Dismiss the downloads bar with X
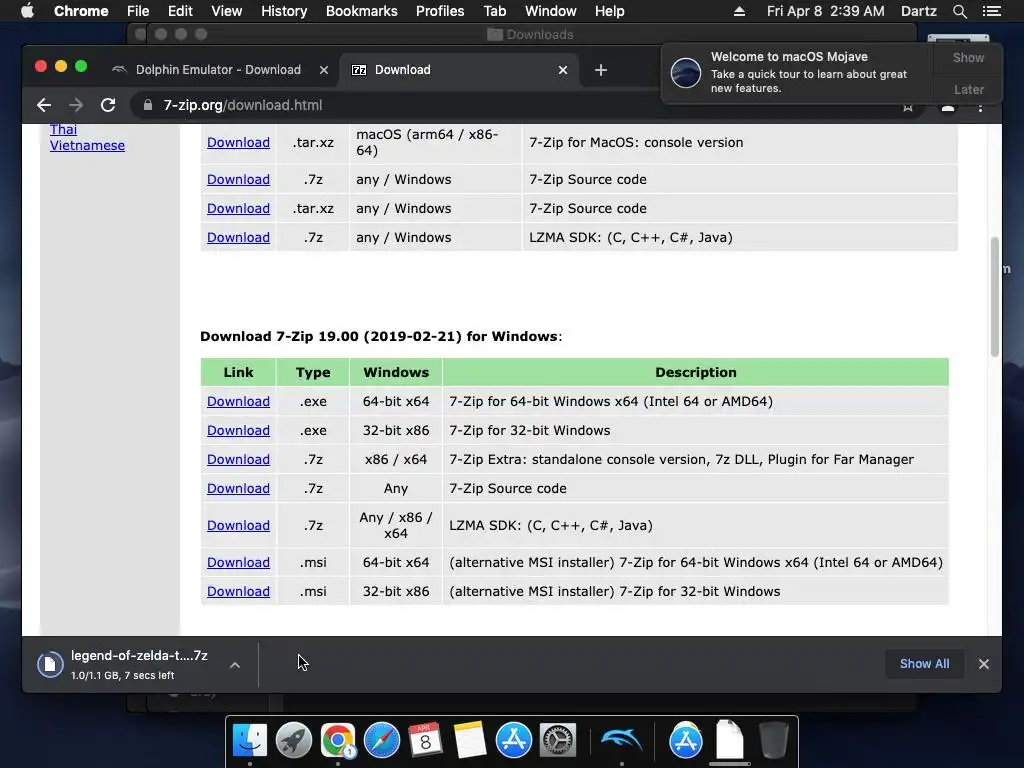 point(984,664)
